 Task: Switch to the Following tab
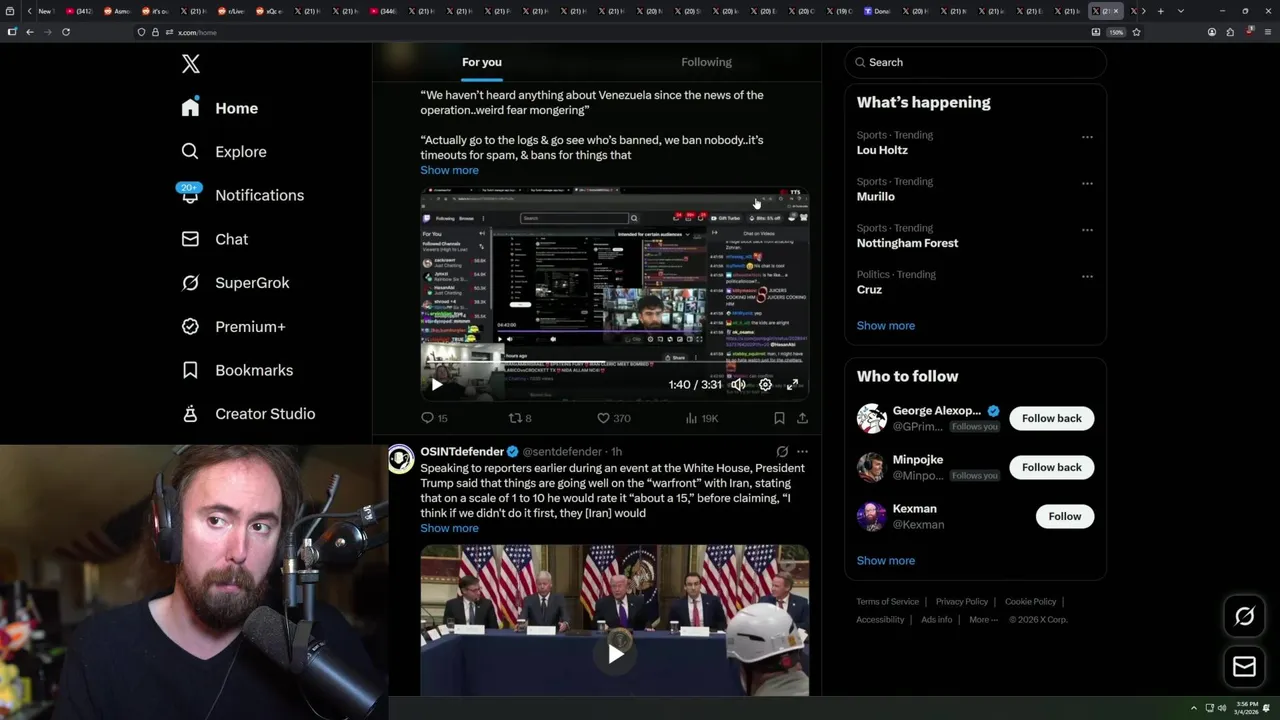707,62
